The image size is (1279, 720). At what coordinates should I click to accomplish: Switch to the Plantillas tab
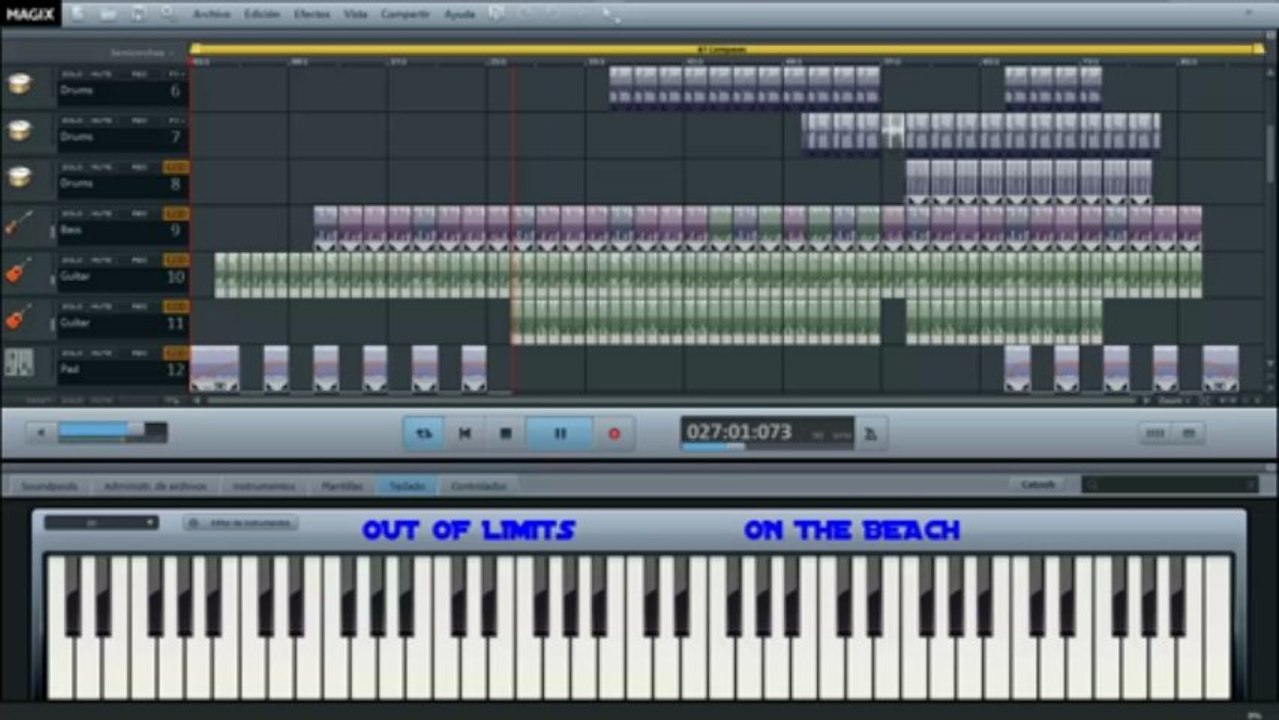click(341, 486)
